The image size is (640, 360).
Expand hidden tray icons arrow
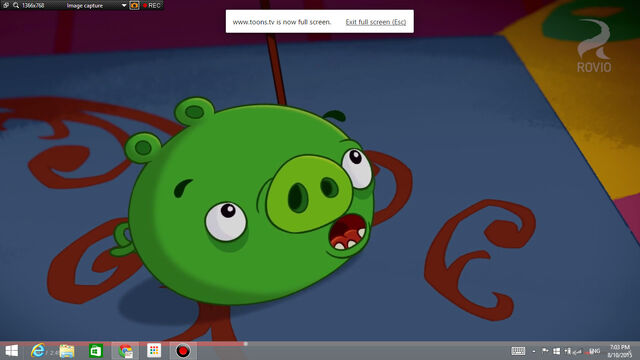534,351
